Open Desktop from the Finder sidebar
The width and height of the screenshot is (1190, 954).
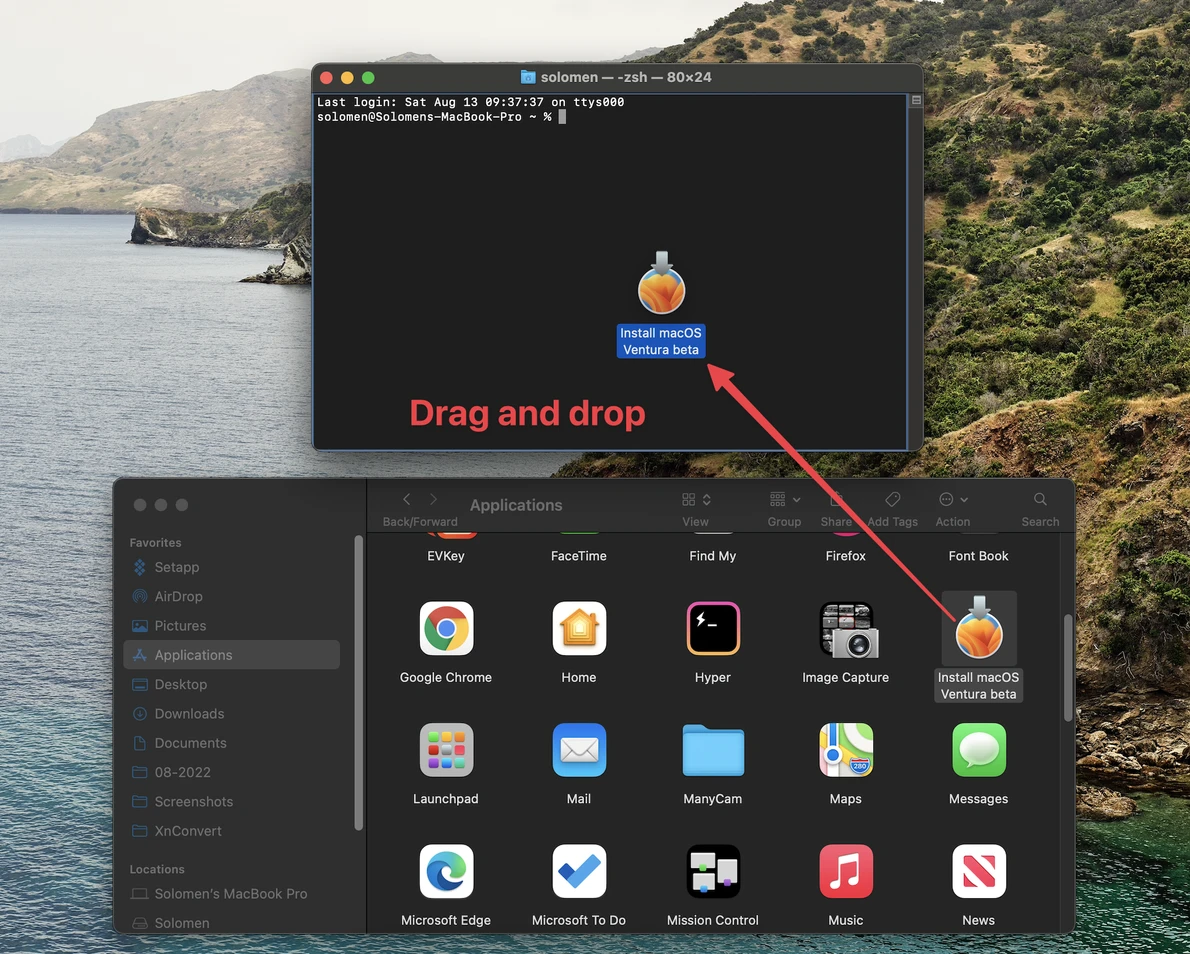point(231,685)
